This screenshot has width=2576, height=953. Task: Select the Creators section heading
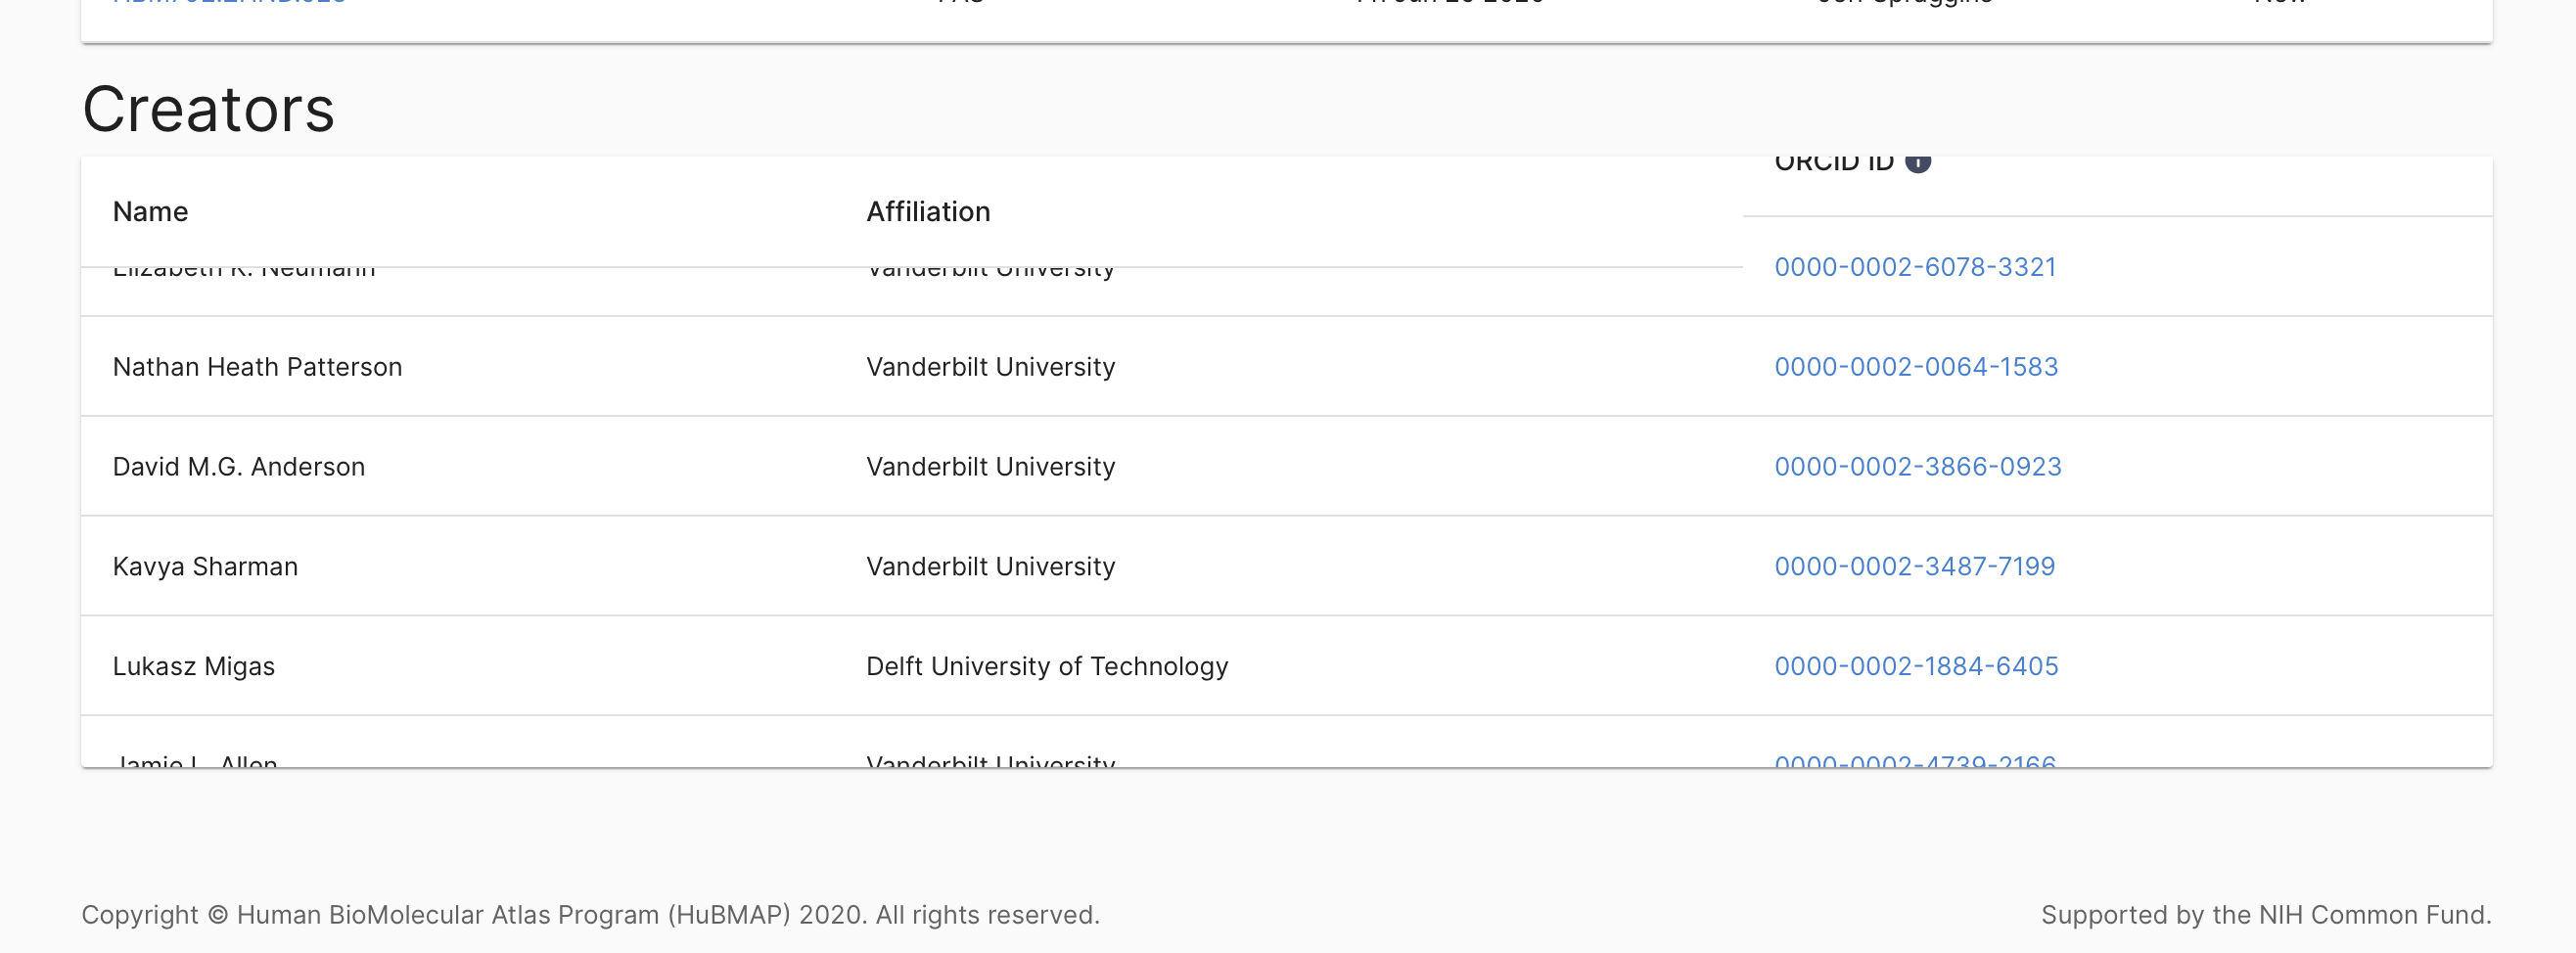209,108
